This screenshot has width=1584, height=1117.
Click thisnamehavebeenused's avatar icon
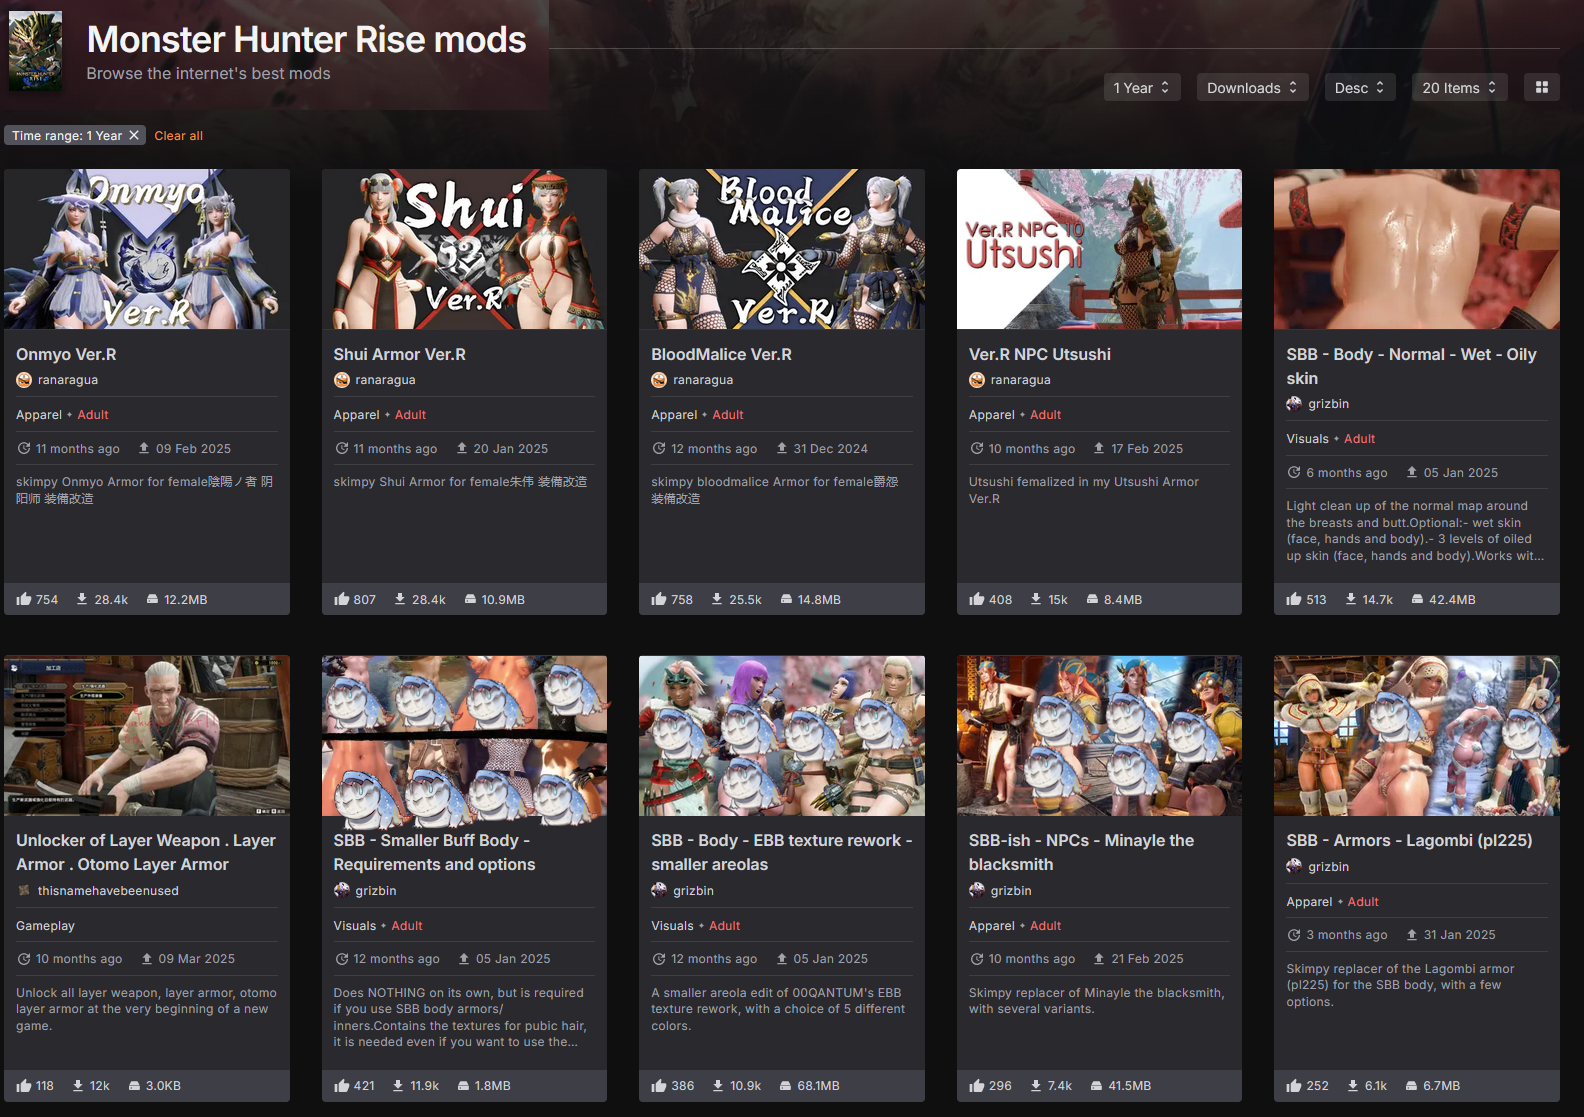pos(24,890)
